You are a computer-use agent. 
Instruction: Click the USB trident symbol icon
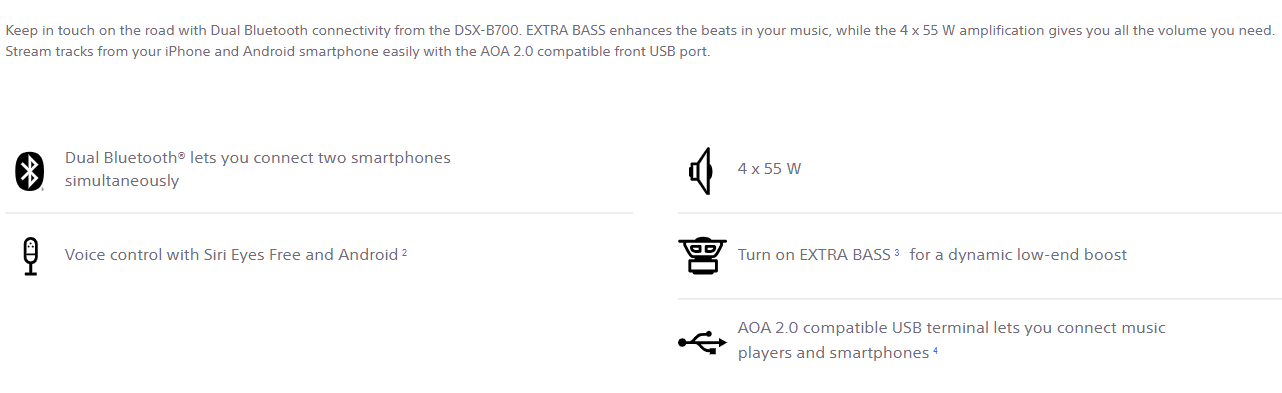702,342
